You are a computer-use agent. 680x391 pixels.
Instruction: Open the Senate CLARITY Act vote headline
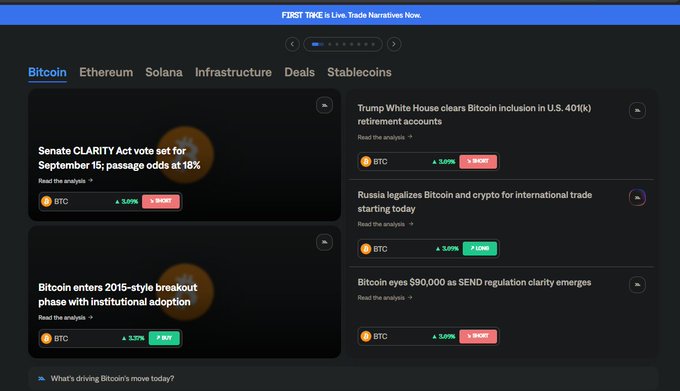(x=119, y=158)
